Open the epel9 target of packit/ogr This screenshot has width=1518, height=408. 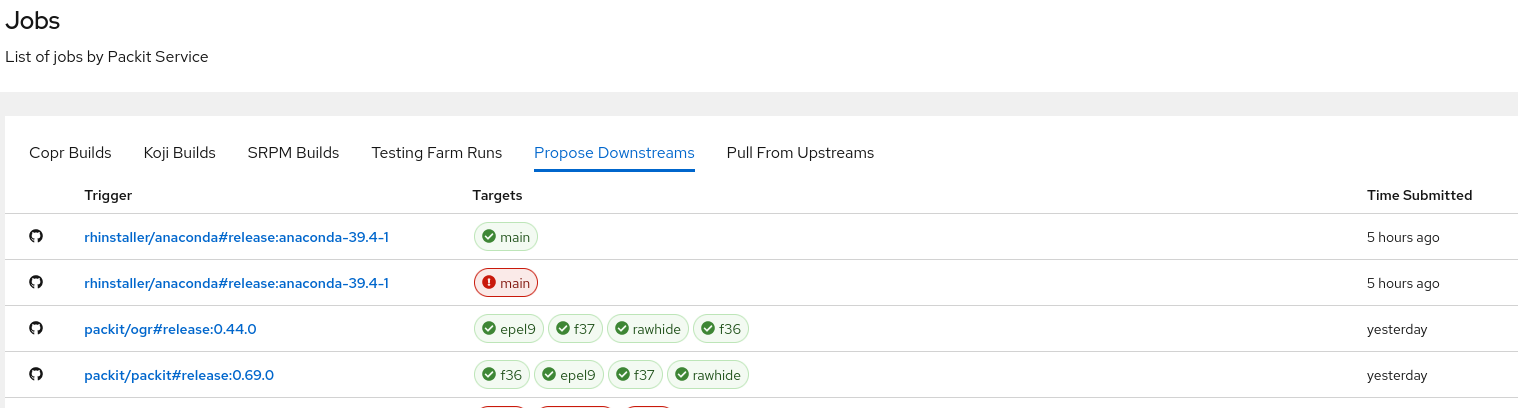[x=508, y=329]
